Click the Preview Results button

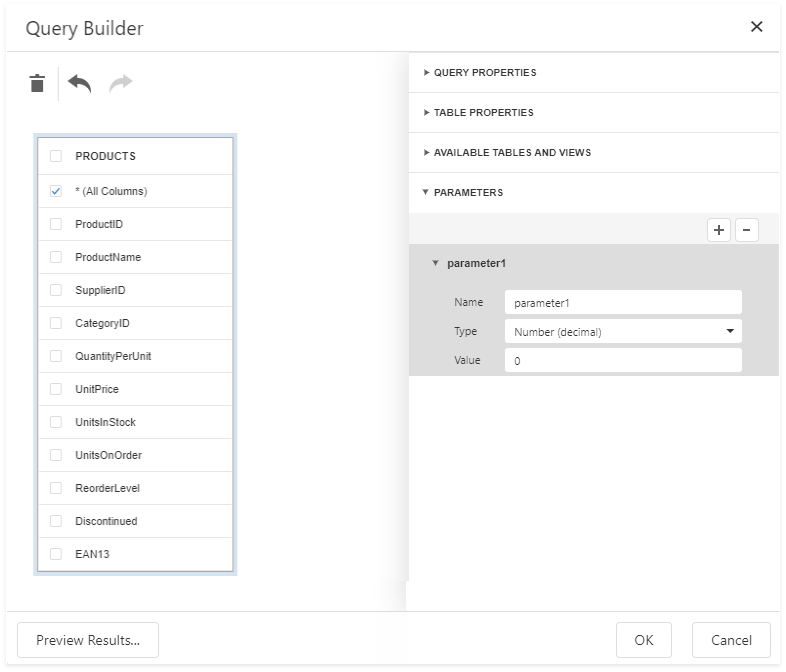[x=88, y=640]
